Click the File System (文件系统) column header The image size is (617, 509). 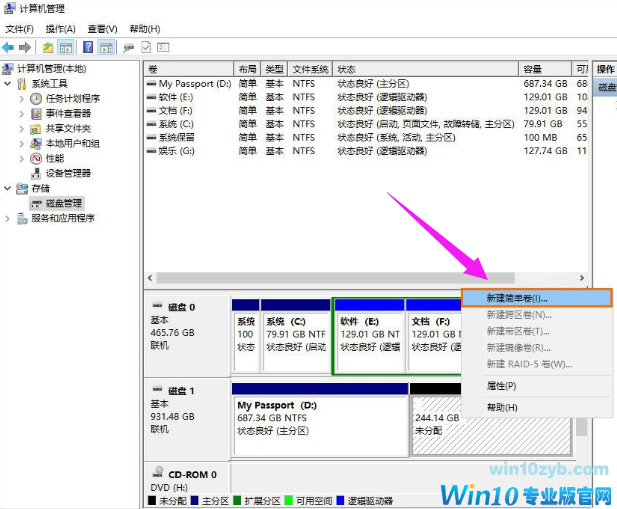[x=310, y=69]
